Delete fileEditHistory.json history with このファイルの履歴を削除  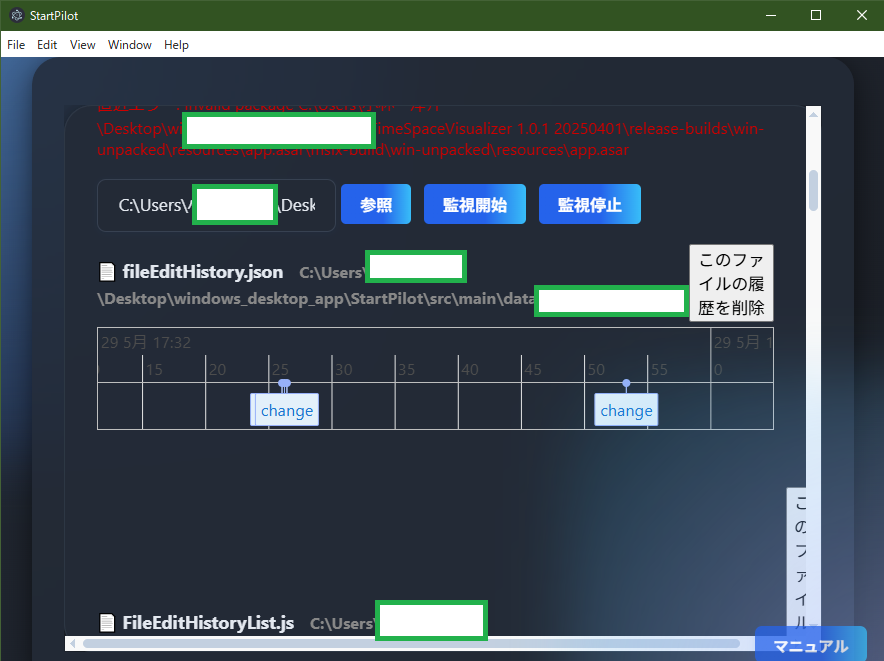(x=731, y=283)
